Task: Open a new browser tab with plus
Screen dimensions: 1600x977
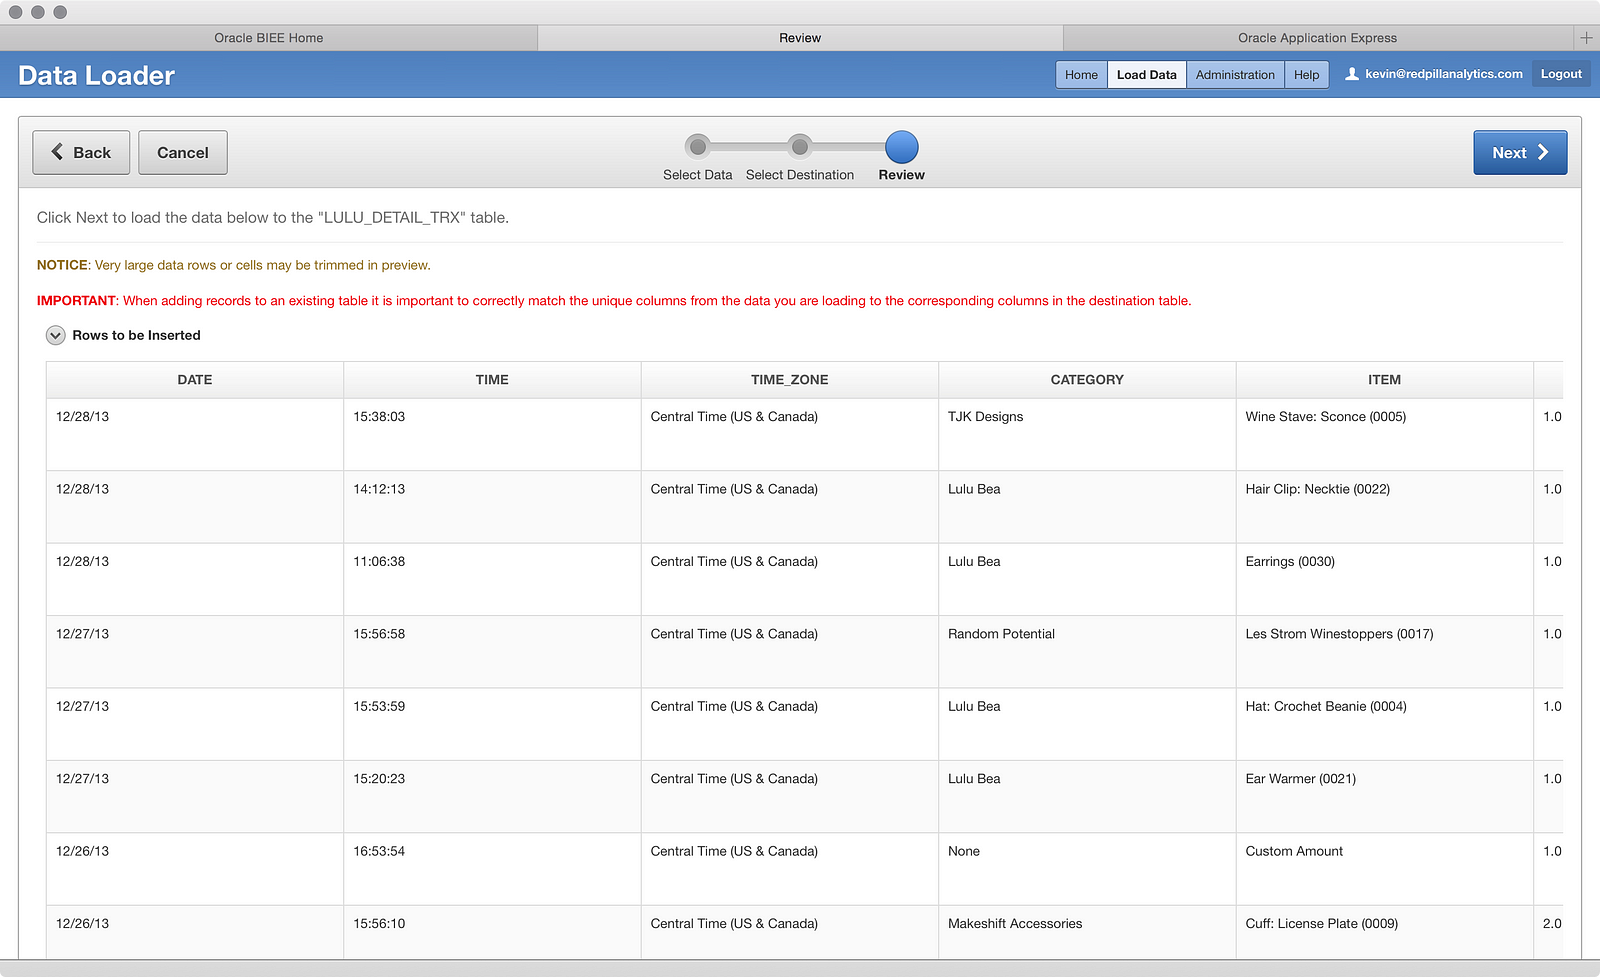Action: [1586, 38]
